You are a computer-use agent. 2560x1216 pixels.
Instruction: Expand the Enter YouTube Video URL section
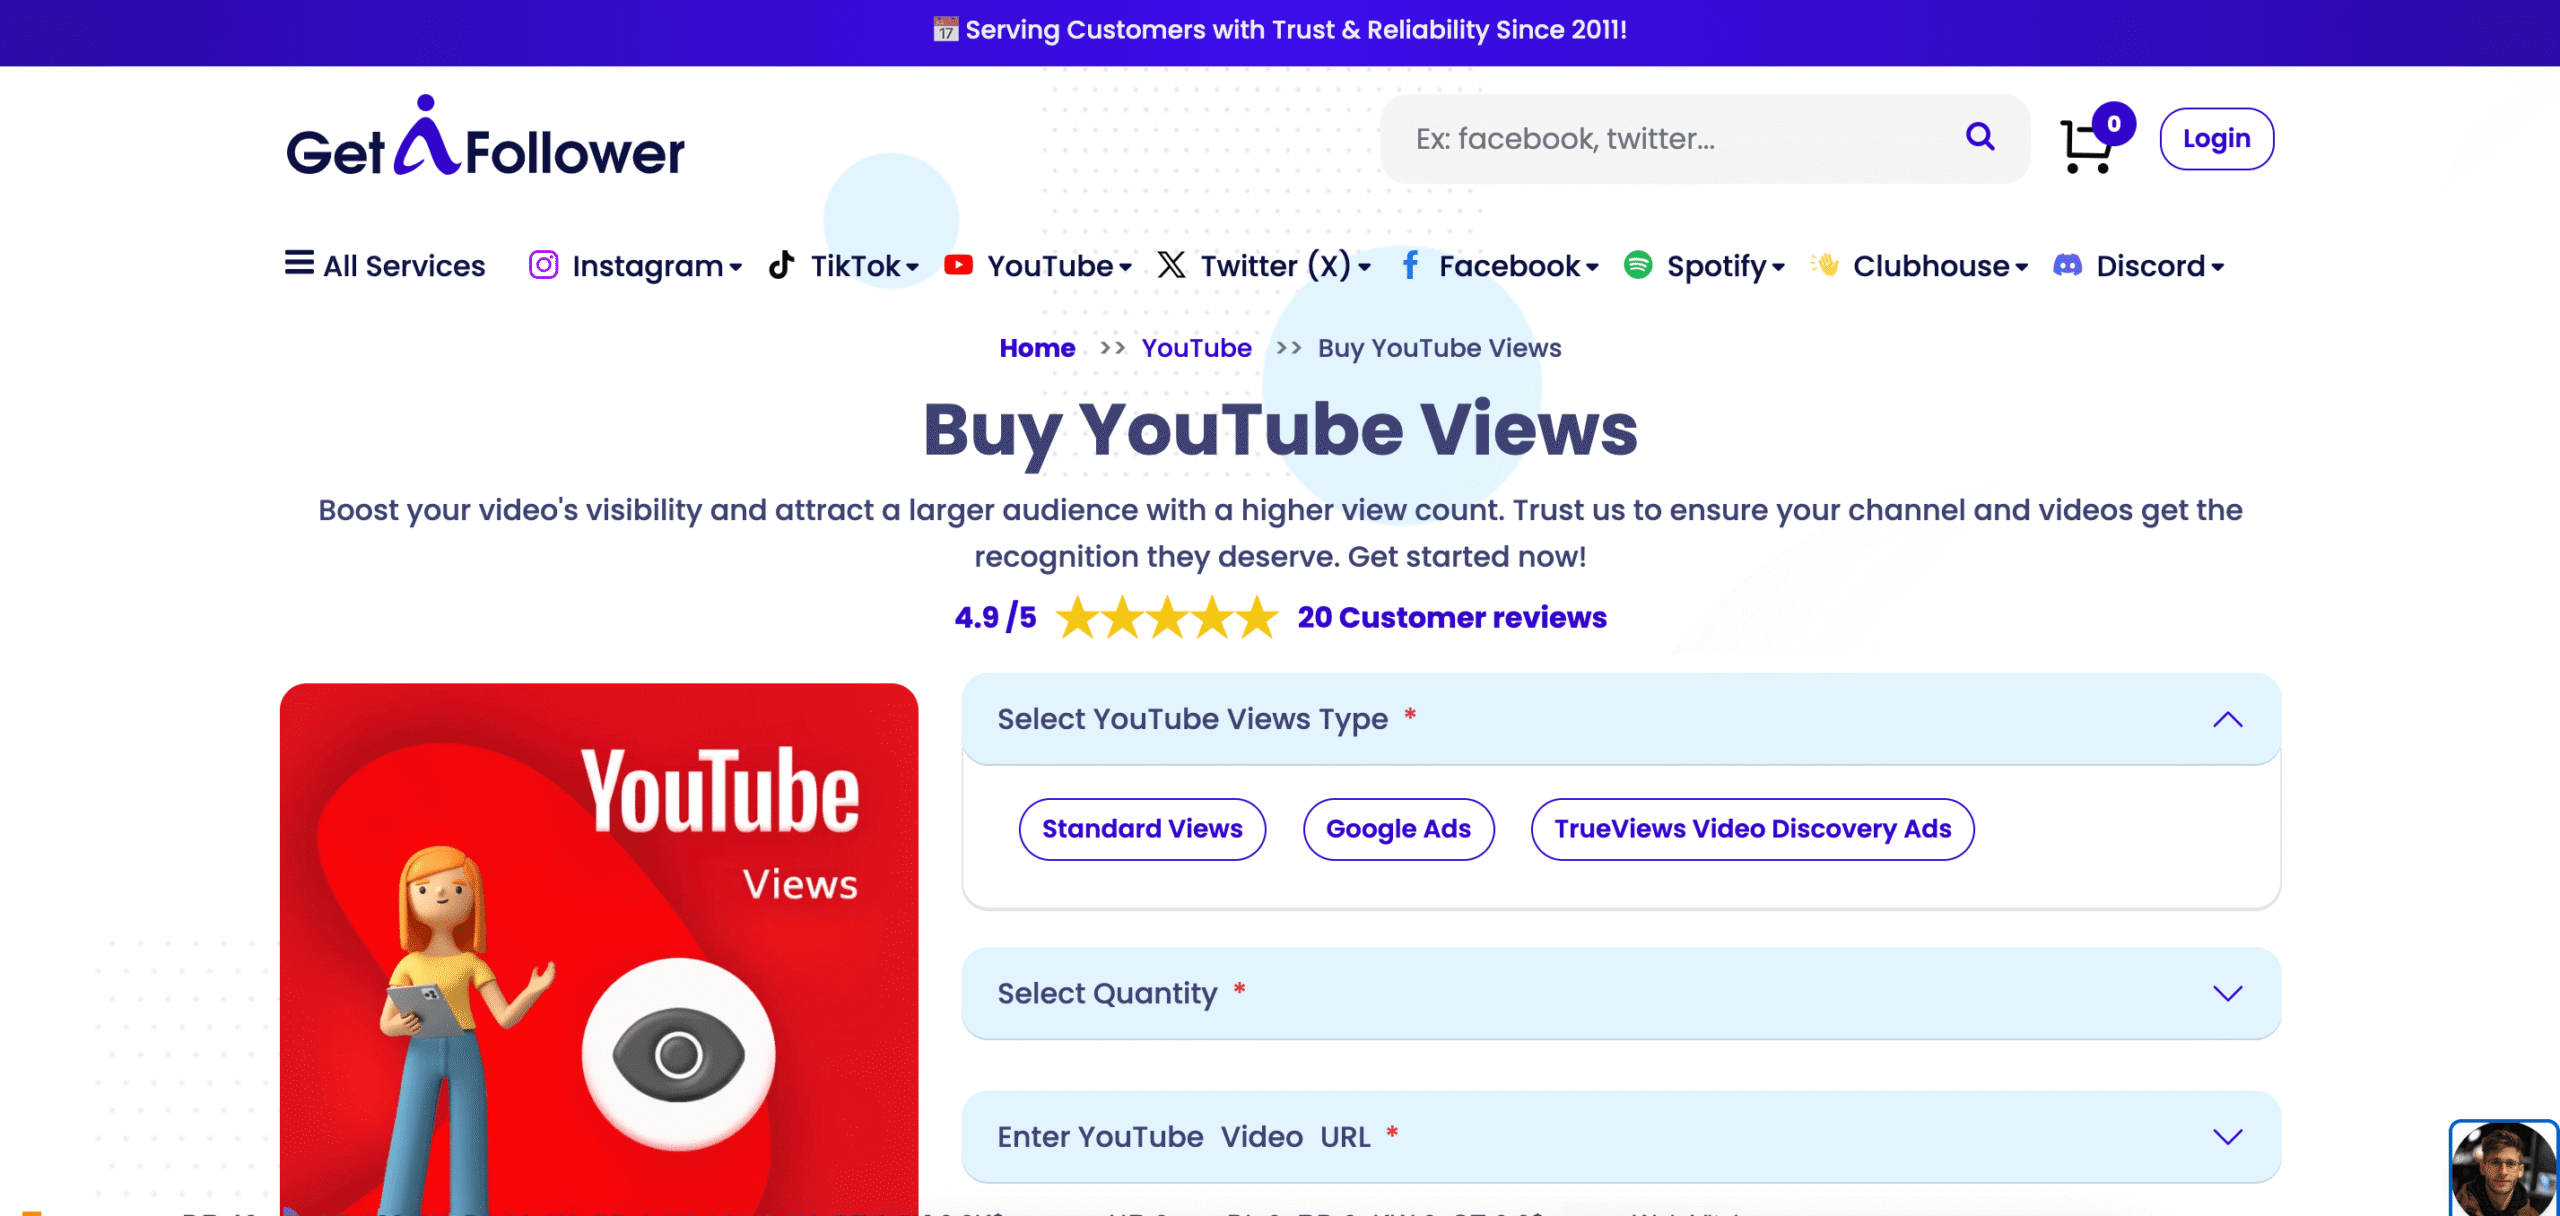tap(1621, 1137)
